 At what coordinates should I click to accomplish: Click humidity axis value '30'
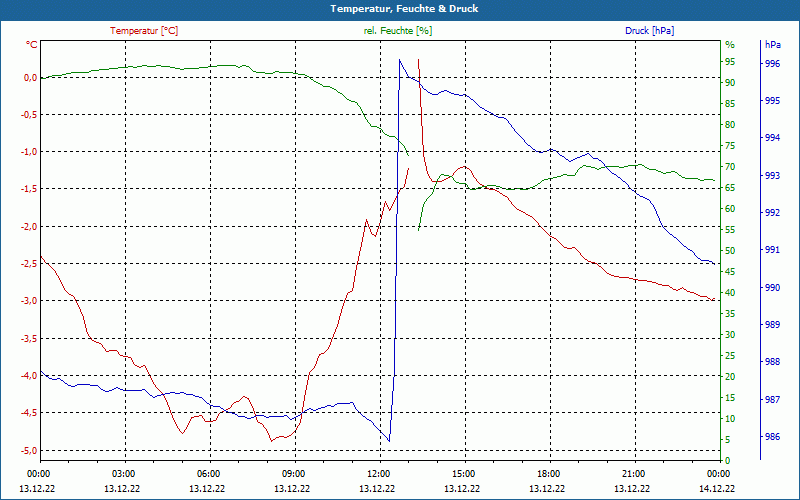[730, 335]
